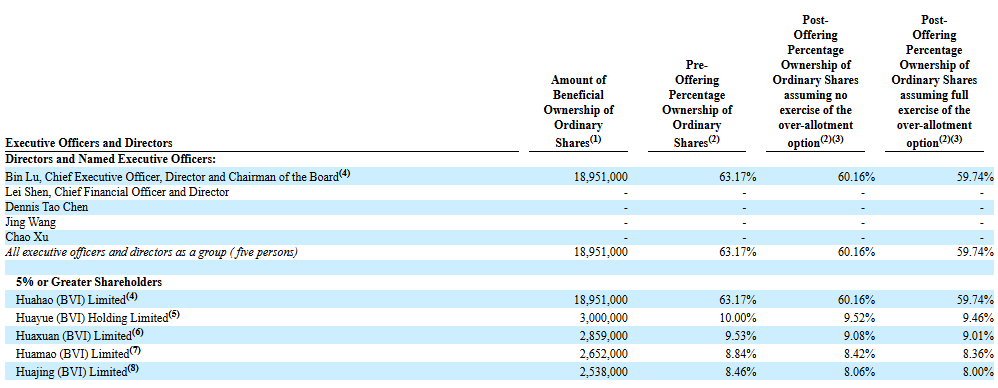
Task: Select the no exercise over-allotment column header
Action: coord(815,81)
